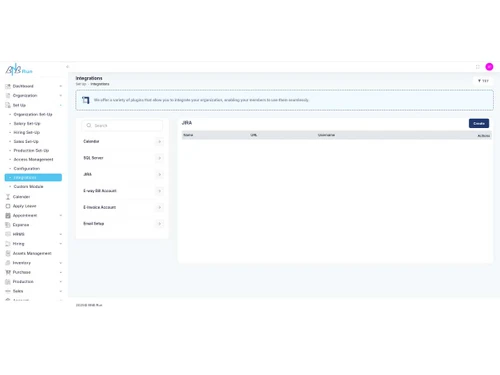Viewport: 500px width, 375px height.
Task: Focus the integrations Search field
Action: click(122, 126)
